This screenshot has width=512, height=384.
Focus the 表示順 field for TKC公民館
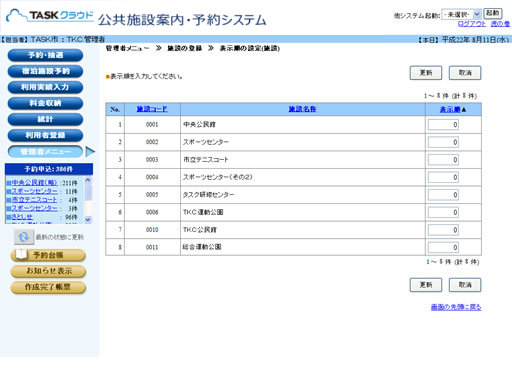pos(443,230)
